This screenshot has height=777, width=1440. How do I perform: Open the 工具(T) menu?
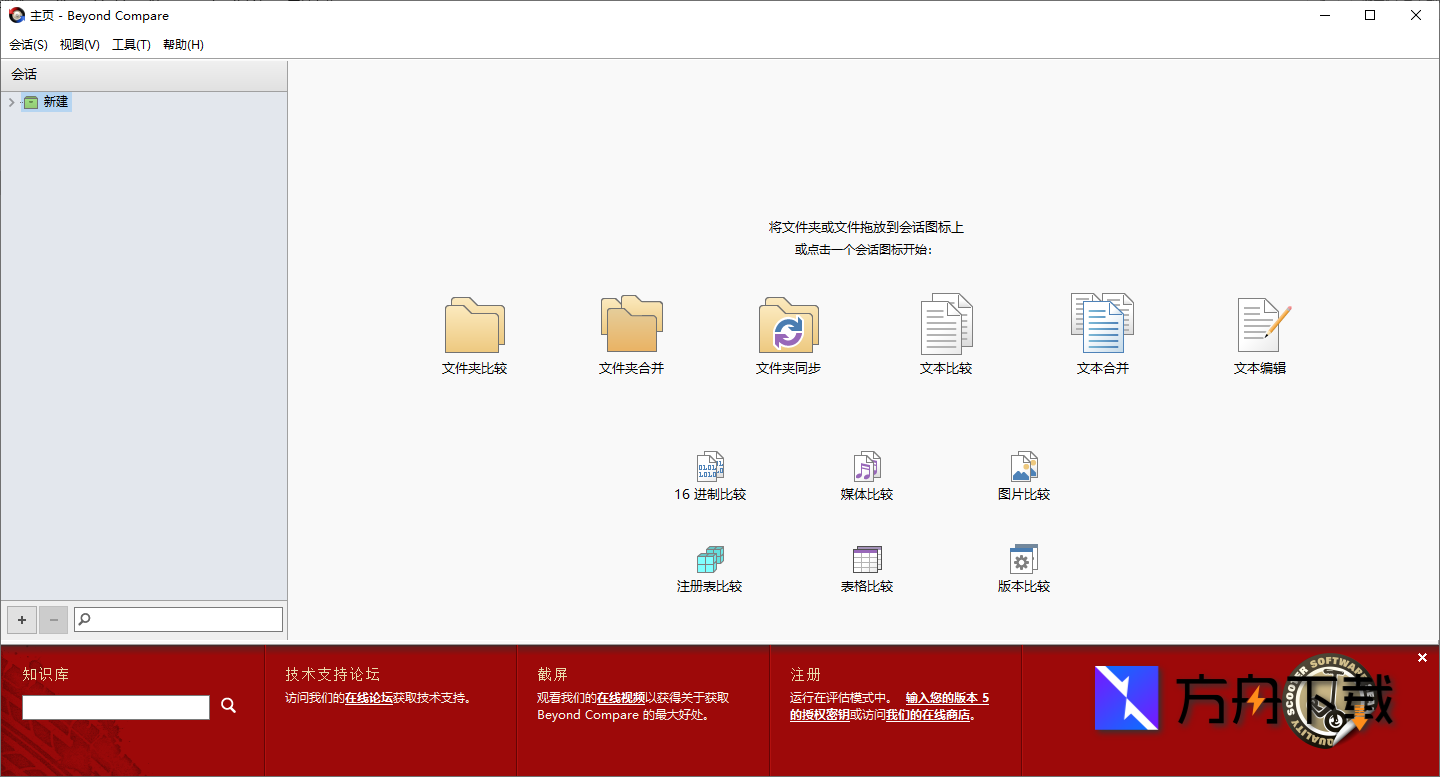[130, 44]
